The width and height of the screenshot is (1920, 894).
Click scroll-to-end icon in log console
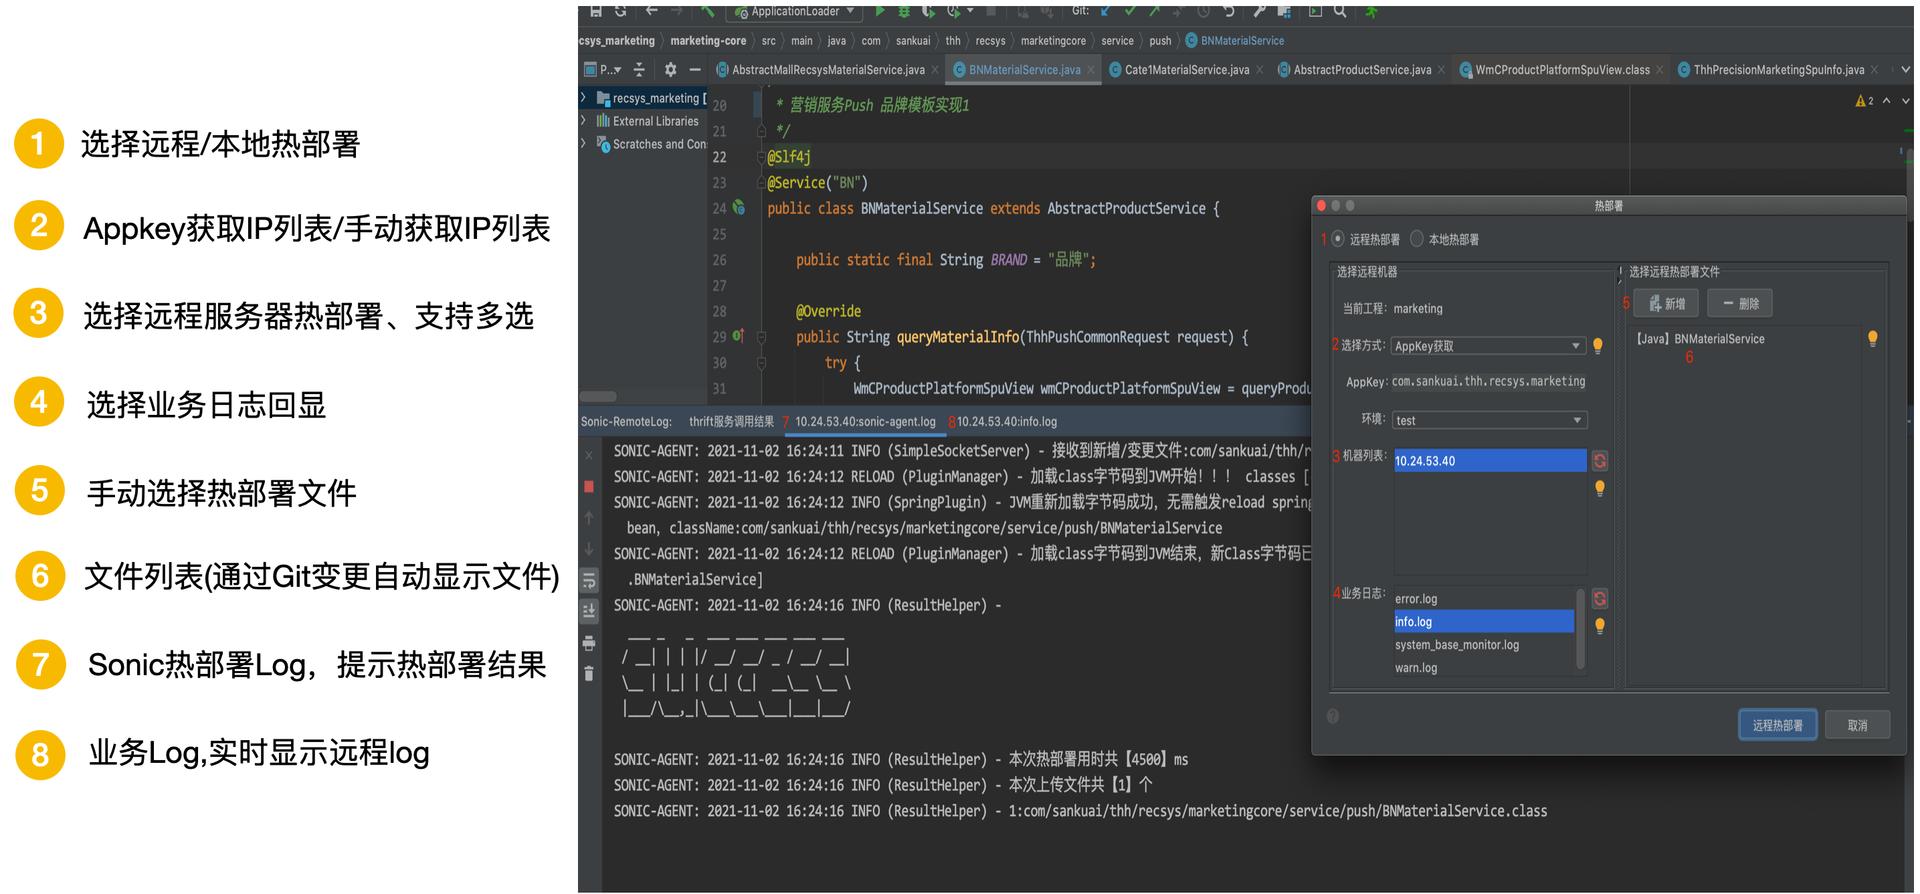click(589, 610)
